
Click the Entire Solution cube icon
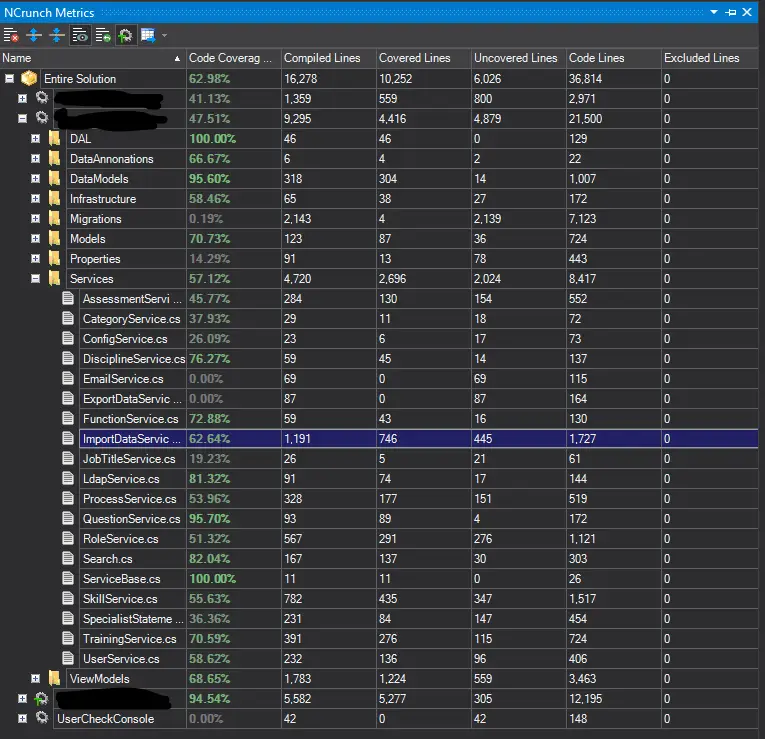coord(29,79)
